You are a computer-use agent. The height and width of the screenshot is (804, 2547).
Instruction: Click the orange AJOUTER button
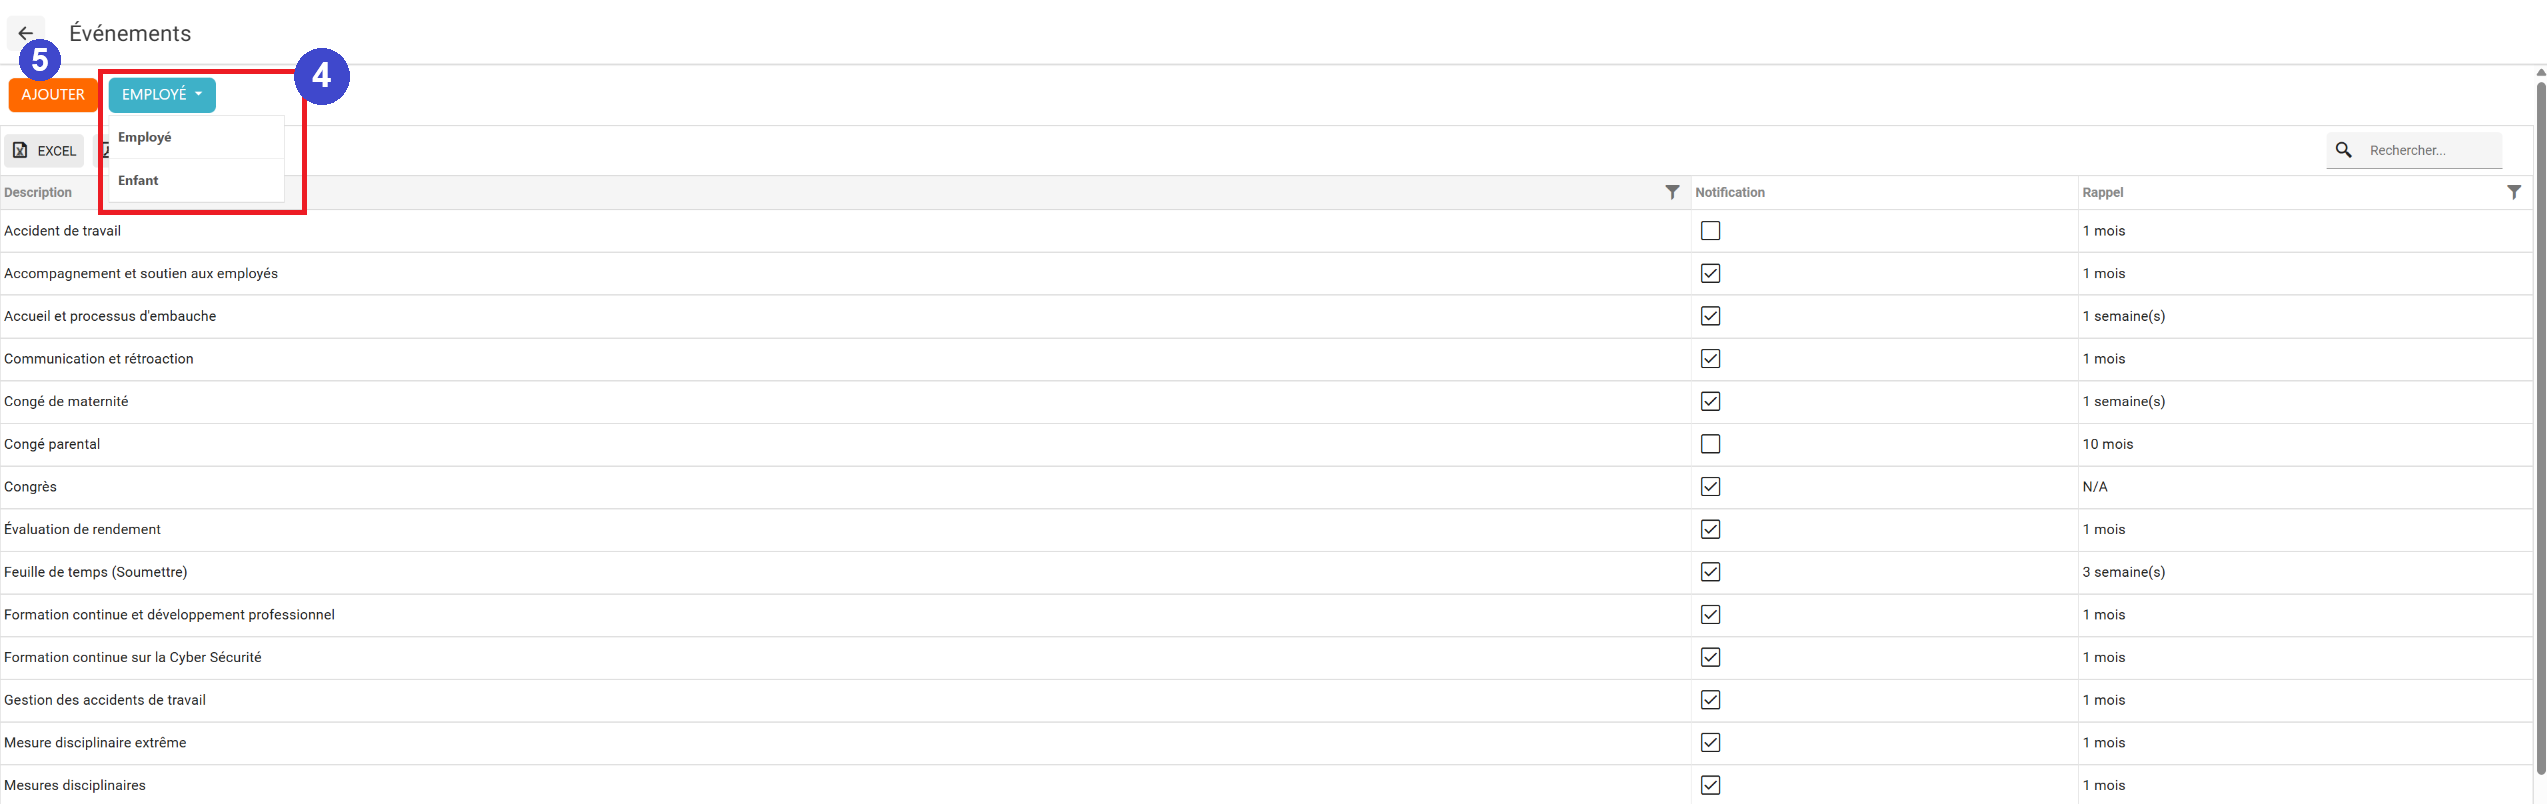[53, 95]
